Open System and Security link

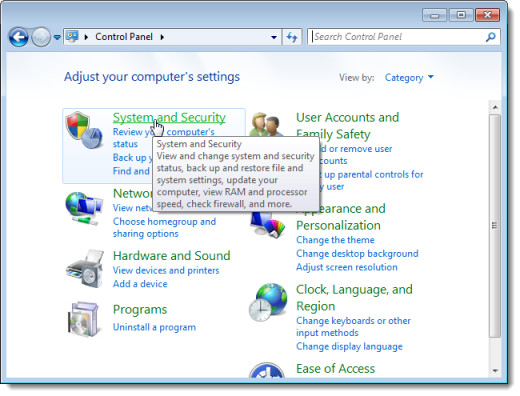(x=169, y=118)
